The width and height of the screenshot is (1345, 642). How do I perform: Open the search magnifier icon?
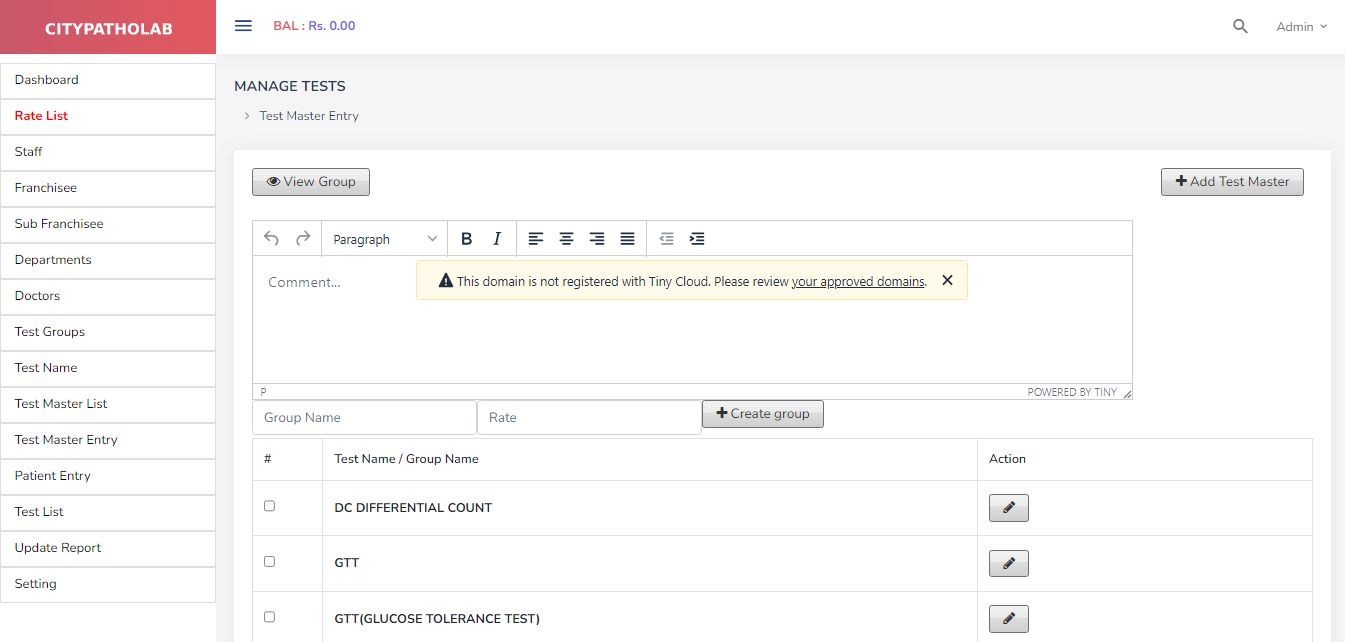[x=1240, y=27]
